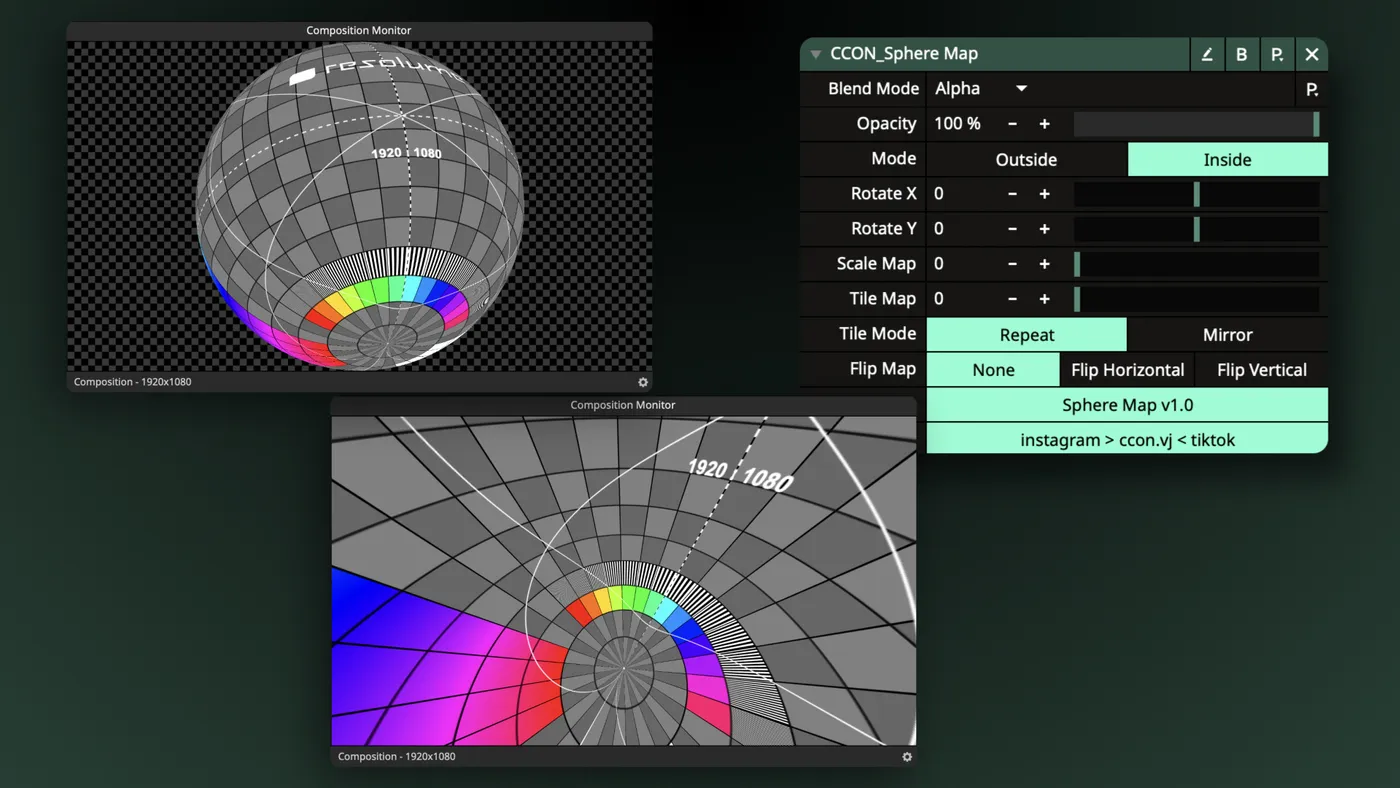1400x788 pixels.
Task: Click the Sphere Map v1.0 button
Action: pyautogui.click(x=1127, y=404)
